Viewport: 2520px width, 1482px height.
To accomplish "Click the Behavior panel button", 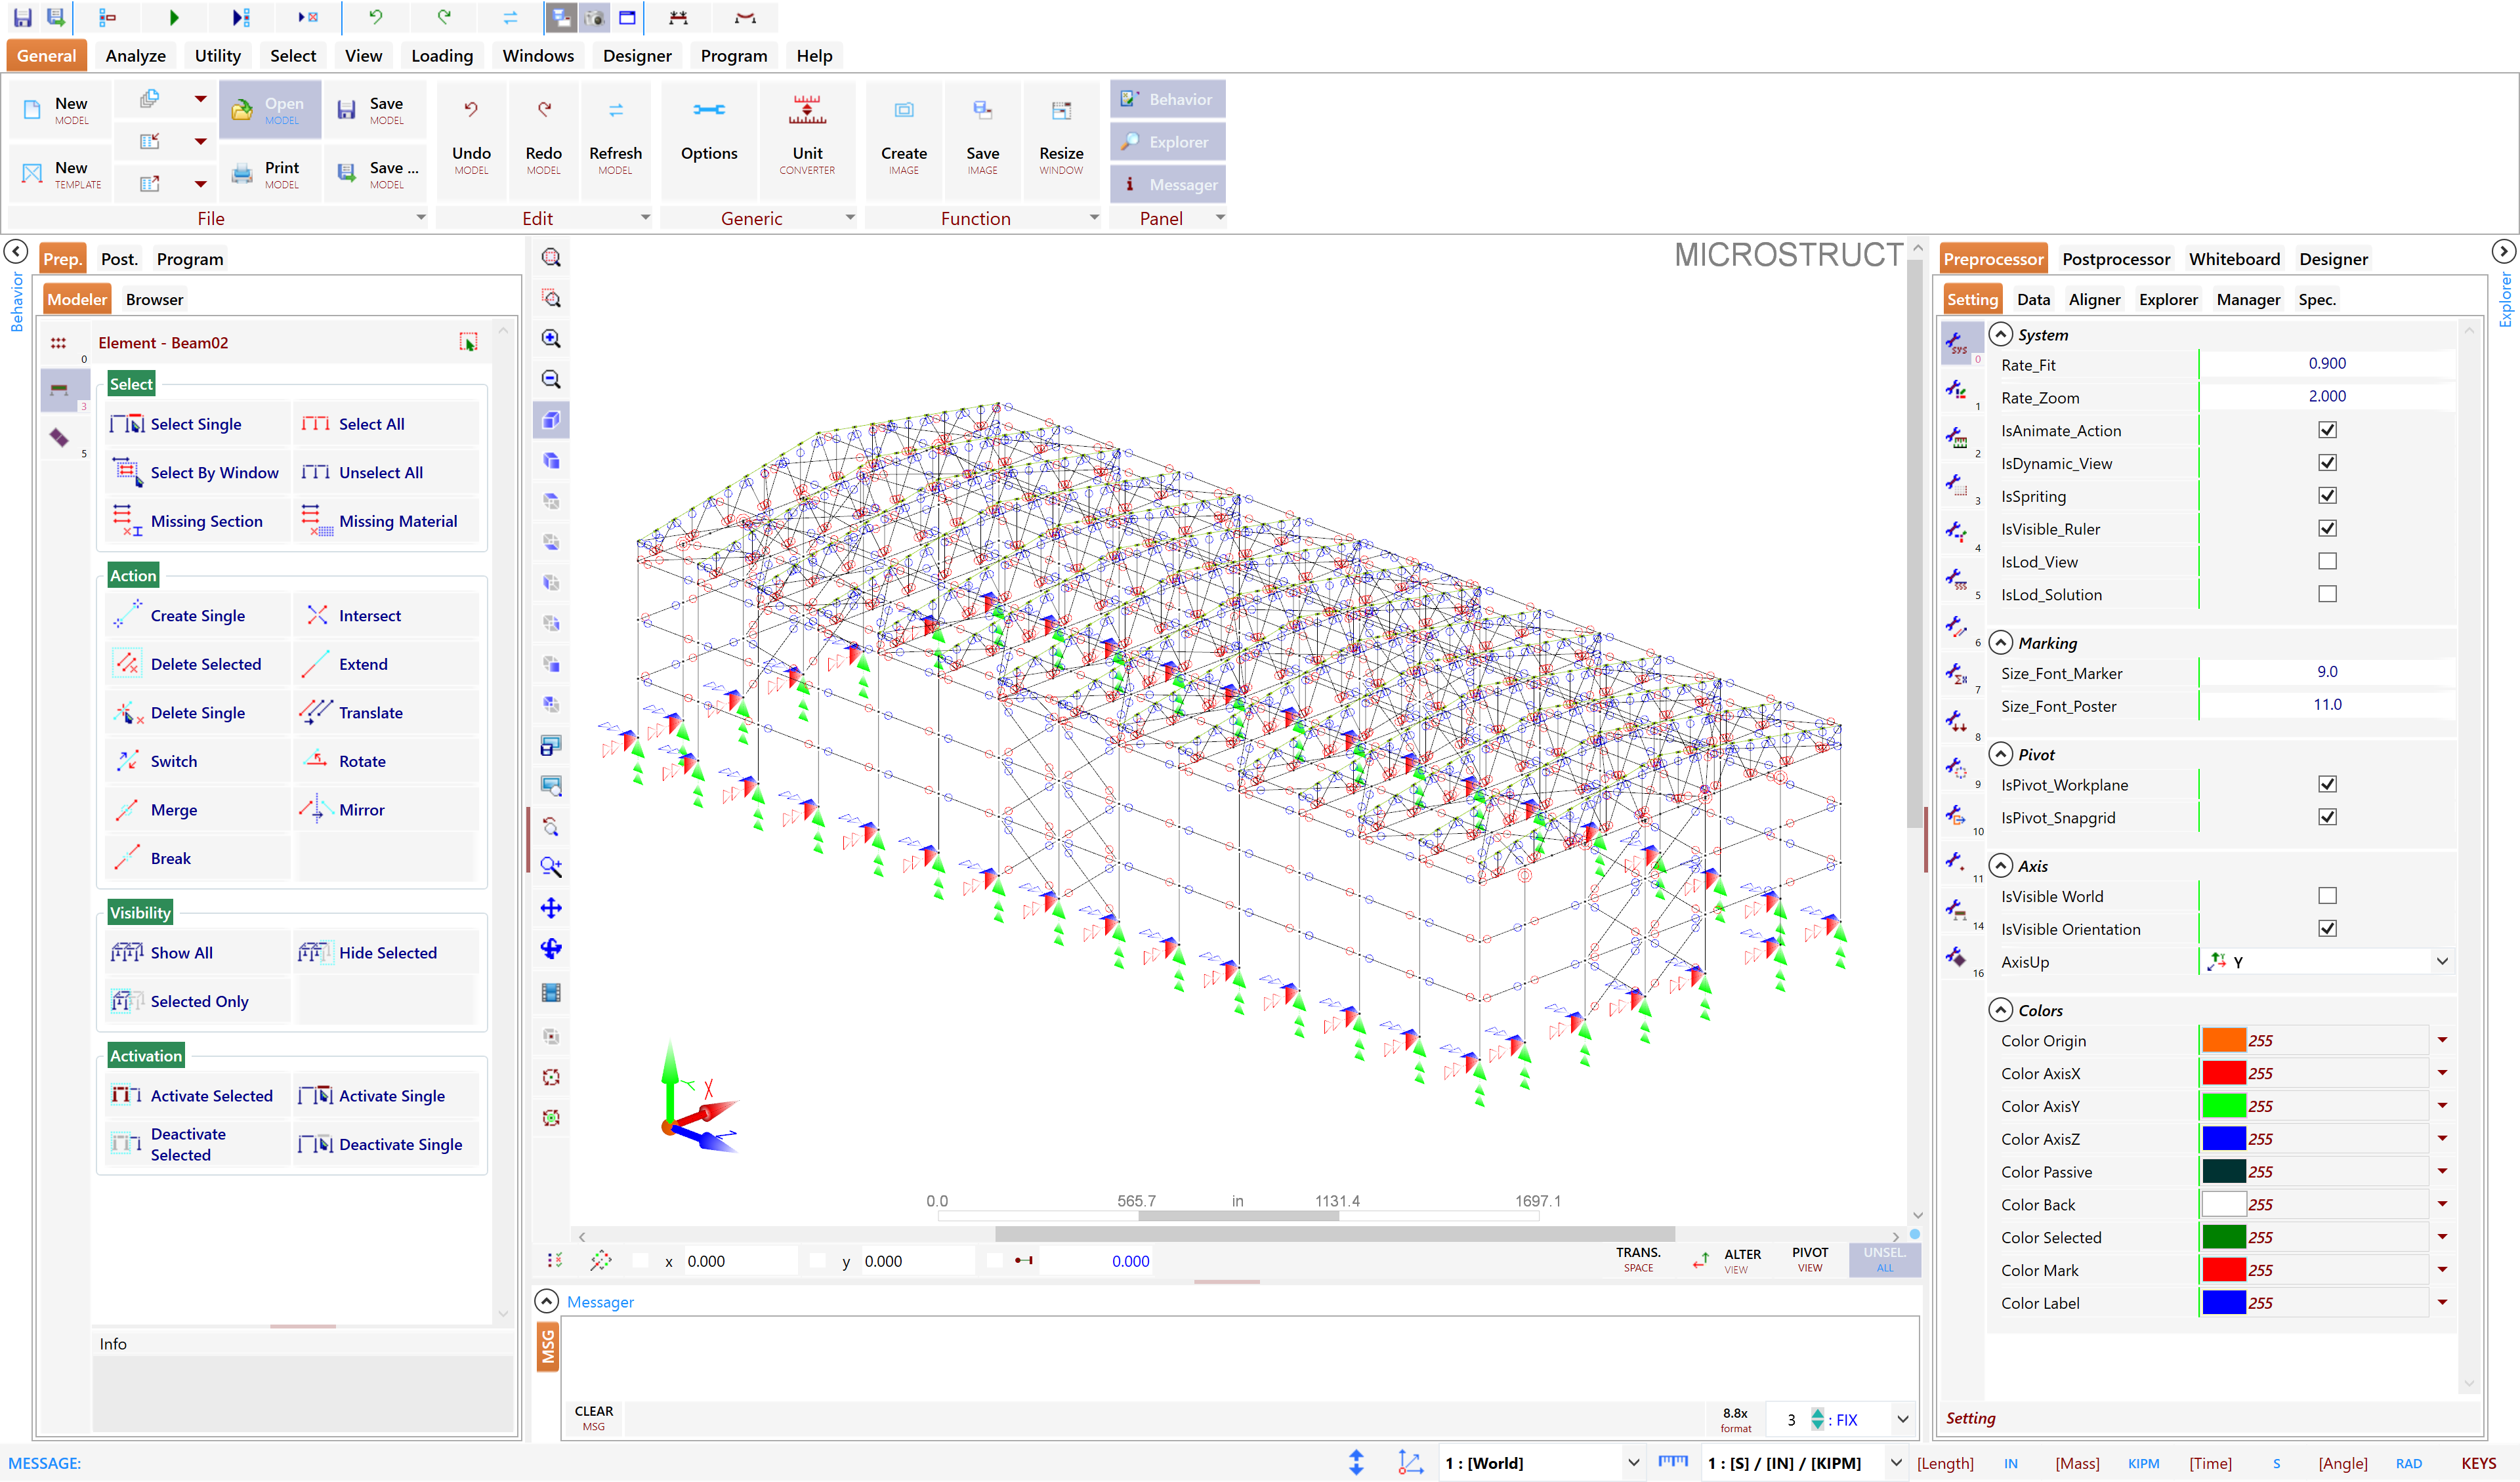I will click(1167, 99).
